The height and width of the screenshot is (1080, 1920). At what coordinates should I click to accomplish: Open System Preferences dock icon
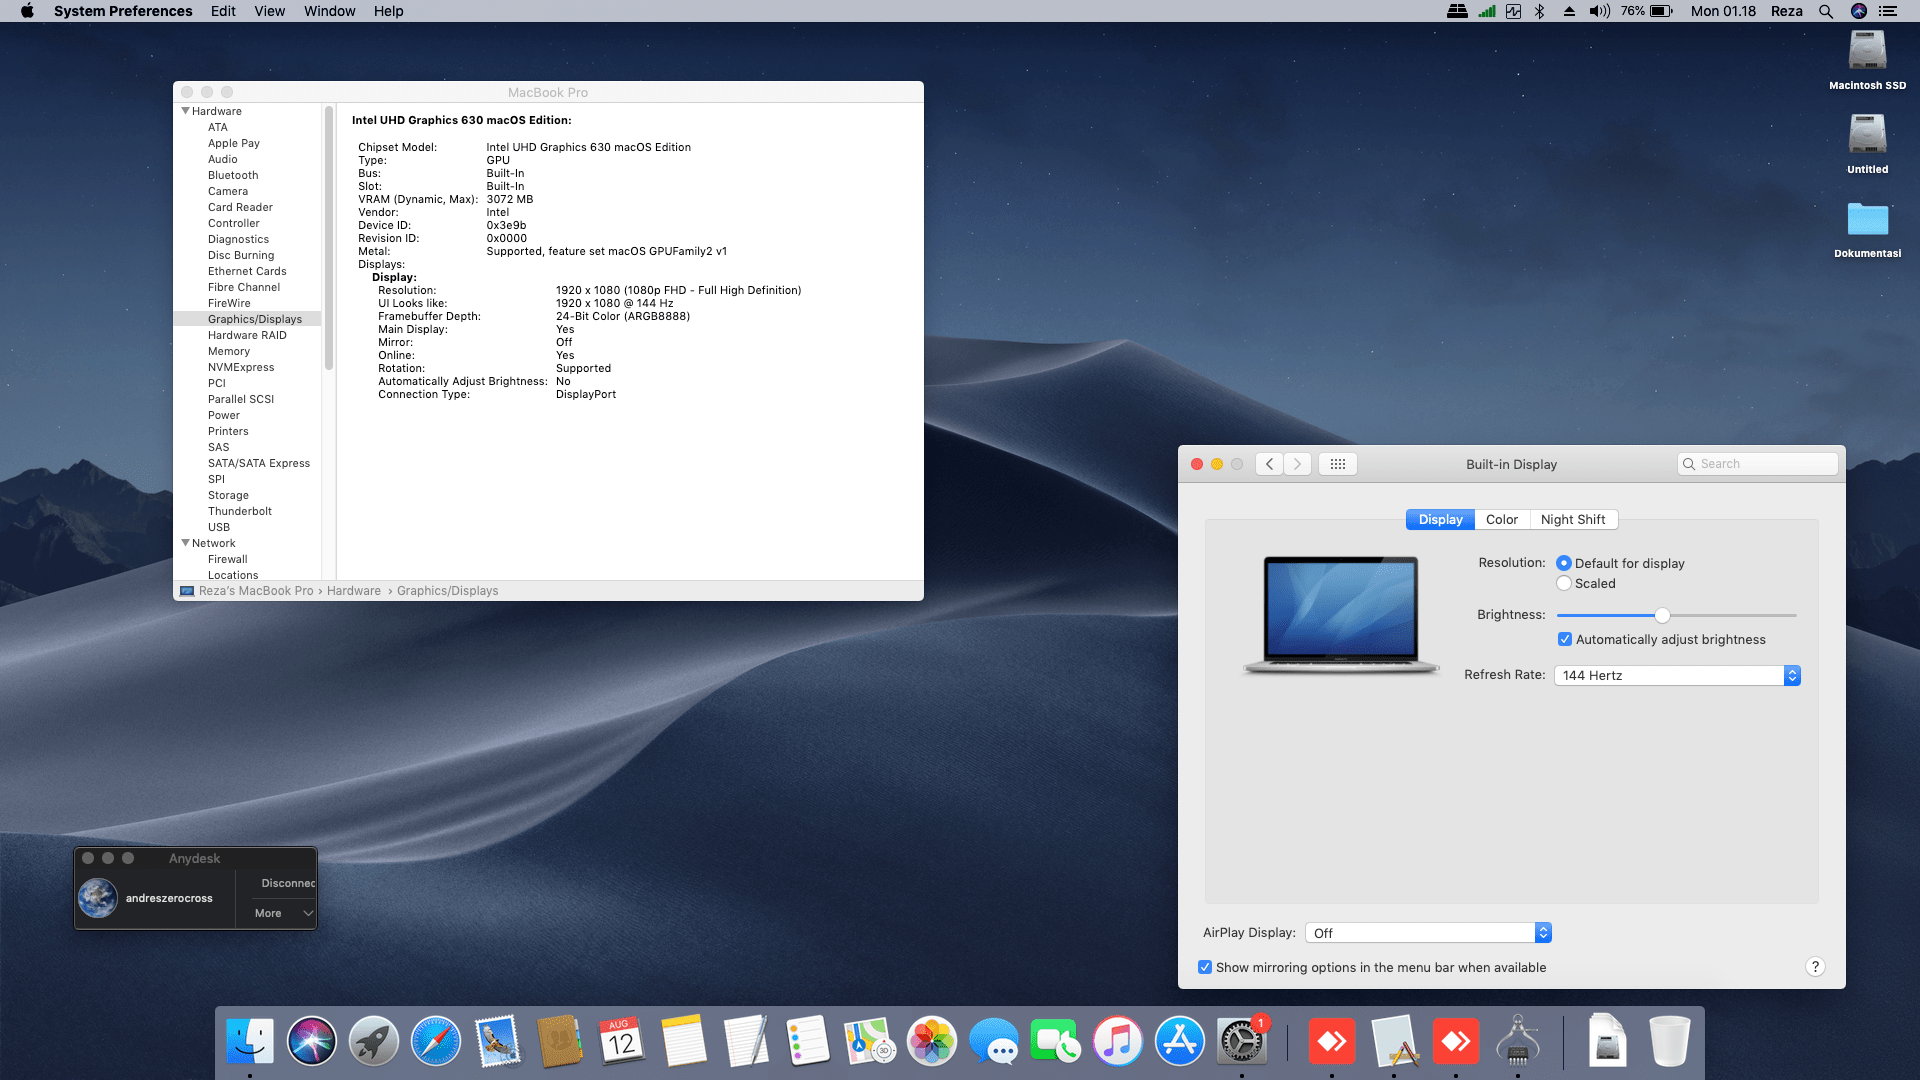(x=1241, y=1041)
